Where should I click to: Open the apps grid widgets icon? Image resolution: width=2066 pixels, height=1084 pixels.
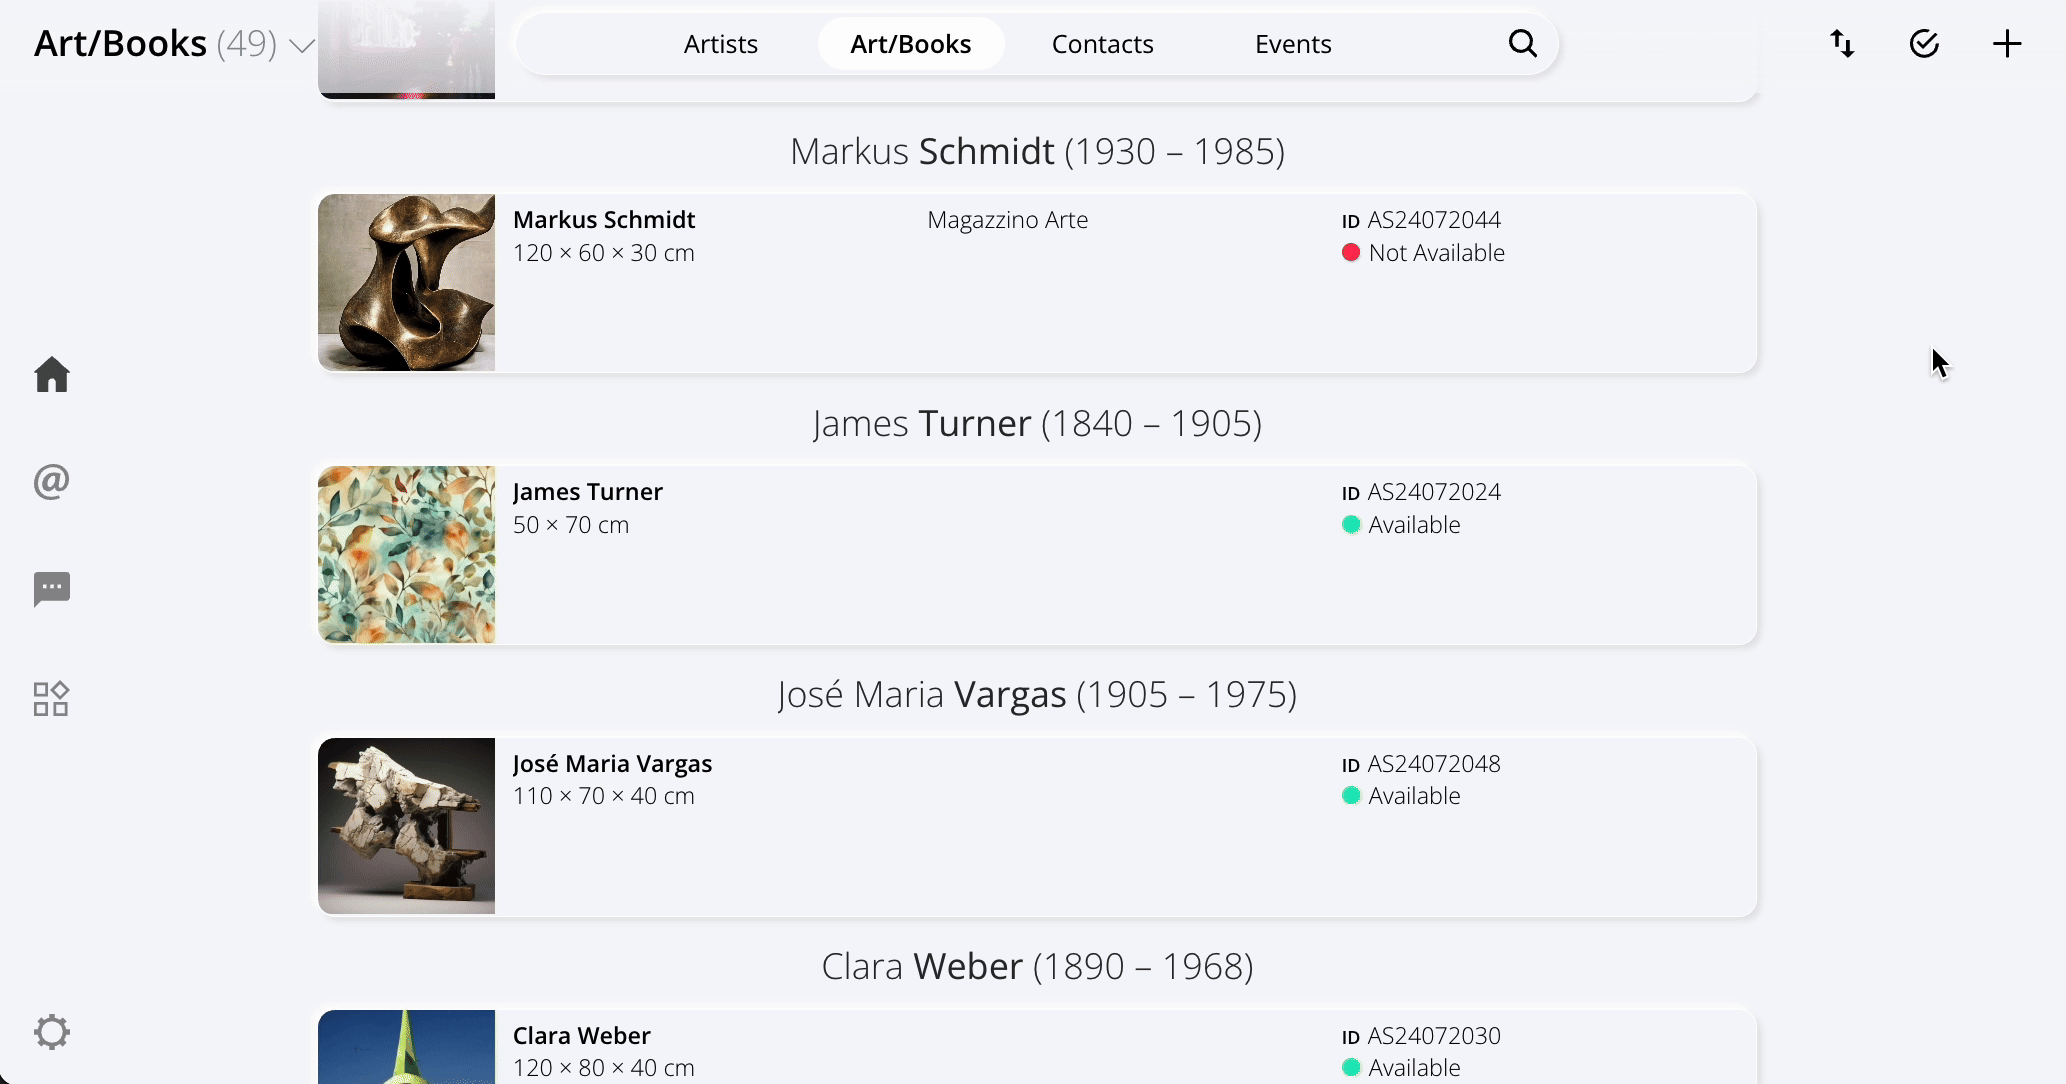pos(51,699)
